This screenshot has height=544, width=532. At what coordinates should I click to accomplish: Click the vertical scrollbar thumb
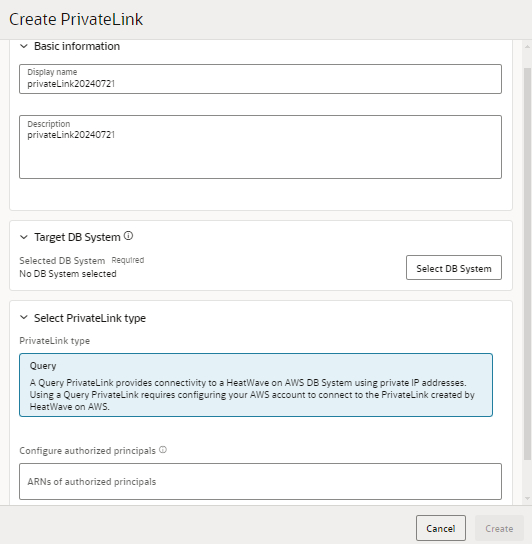tap(527, 264)
